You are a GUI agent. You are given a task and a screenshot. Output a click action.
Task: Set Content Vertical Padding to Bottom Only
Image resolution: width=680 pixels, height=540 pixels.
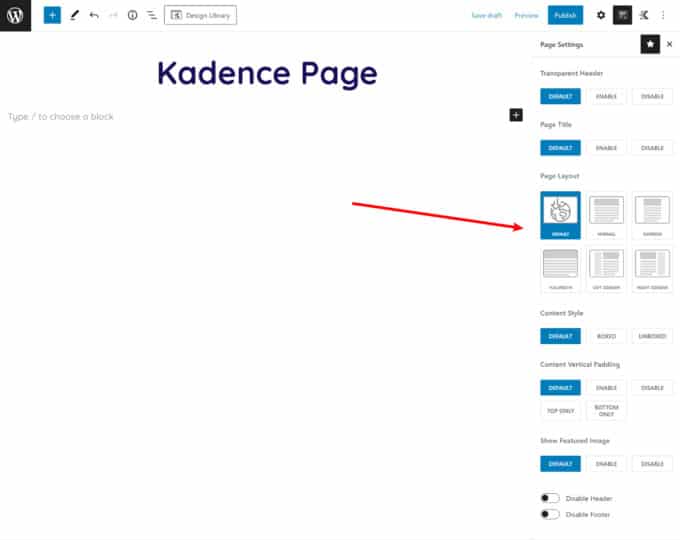coord(606,411)
